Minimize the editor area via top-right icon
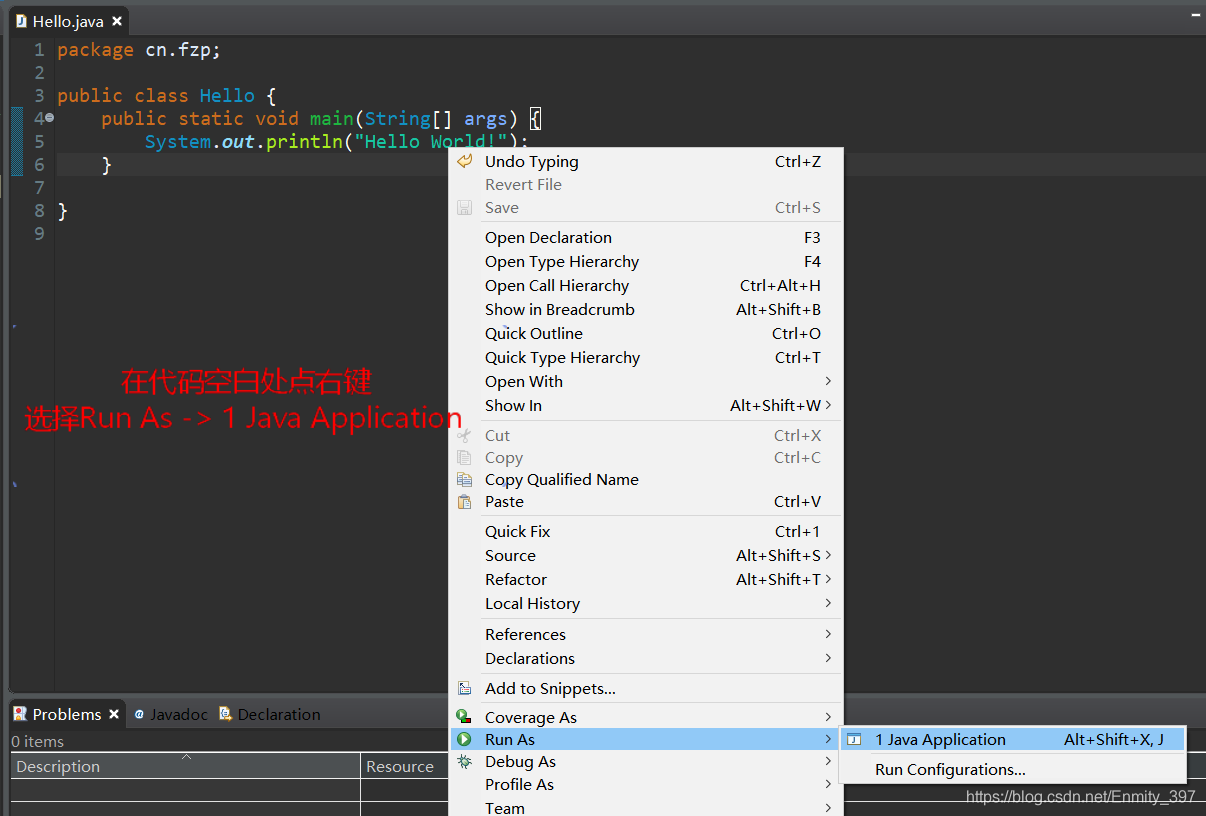Screen dimensions: 1206x816 (1196, 14)
